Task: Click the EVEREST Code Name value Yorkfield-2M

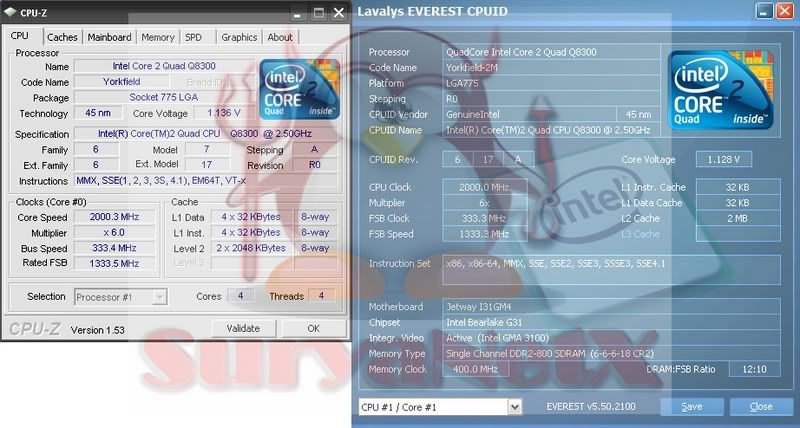Action: 551,67
